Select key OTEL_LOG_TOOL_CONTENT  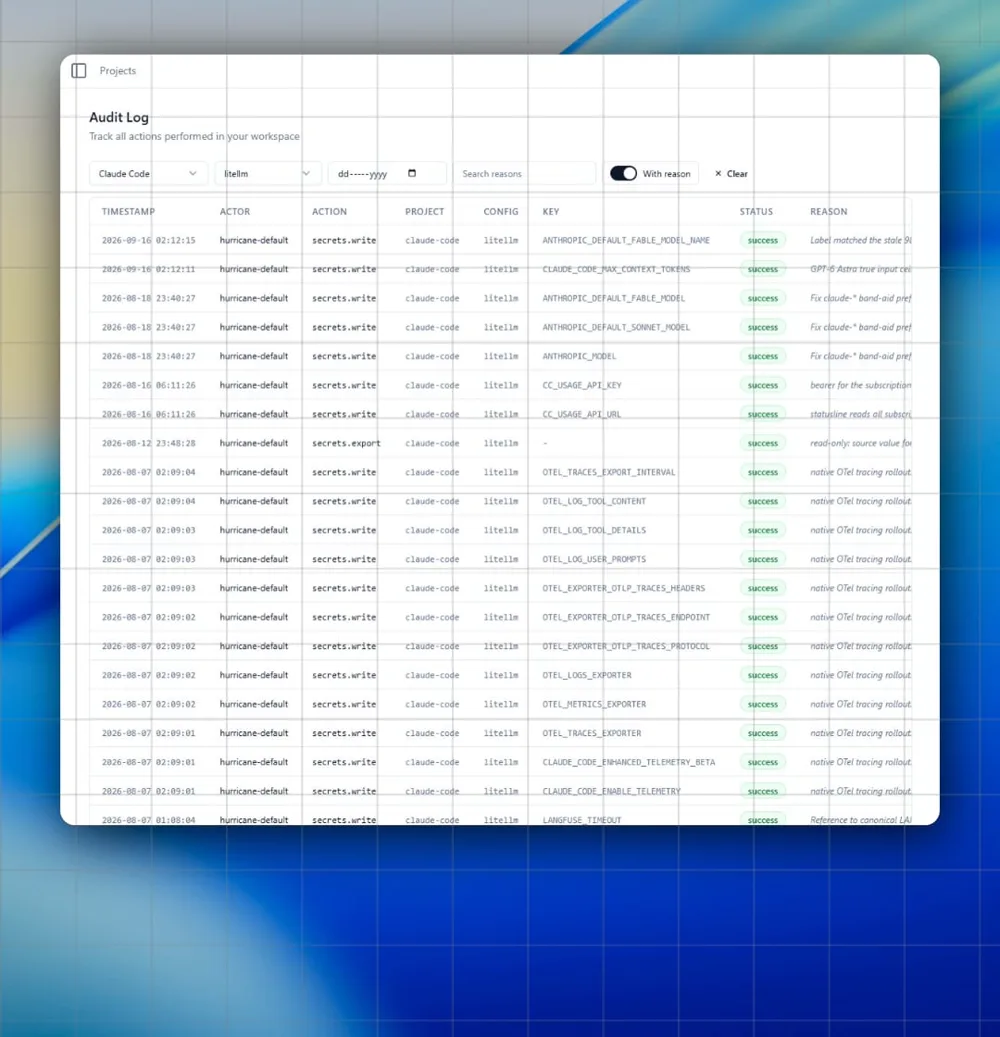(x=594, y=501)
